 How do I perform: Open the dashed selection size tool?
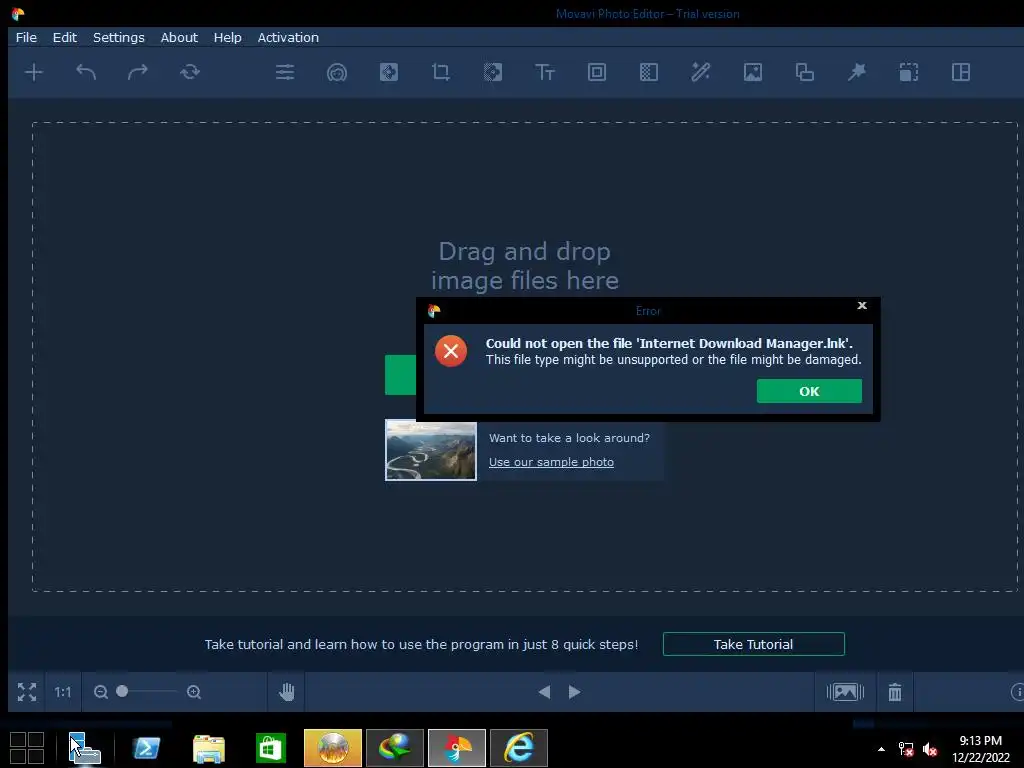click(x=909, y=72)
